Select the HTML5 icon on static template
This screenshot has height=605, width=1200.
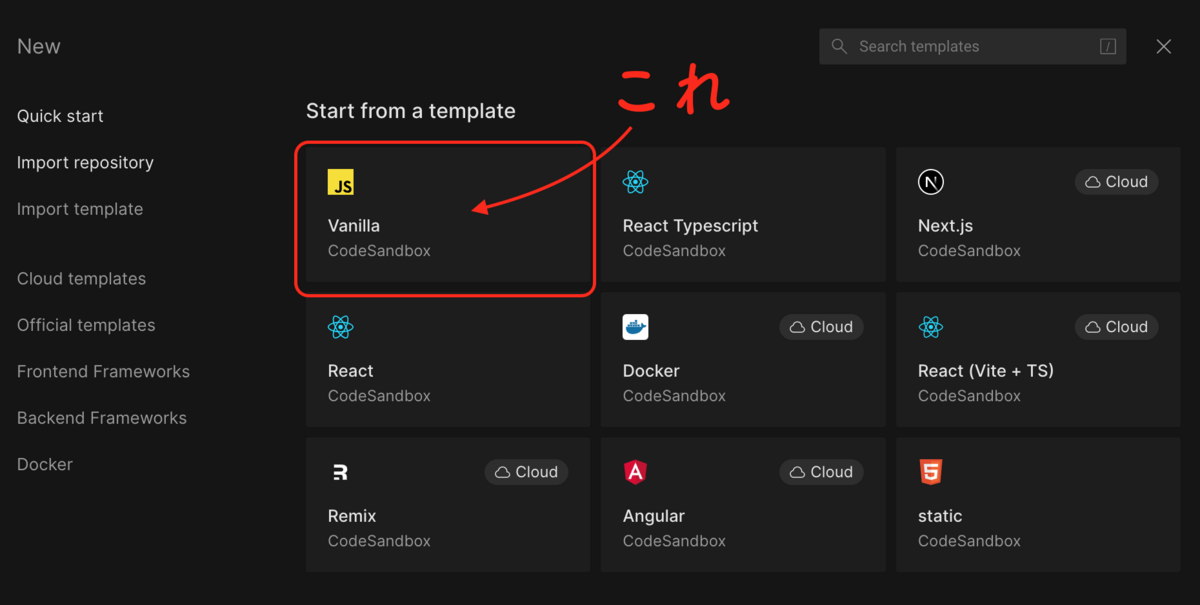coord(931,471)
